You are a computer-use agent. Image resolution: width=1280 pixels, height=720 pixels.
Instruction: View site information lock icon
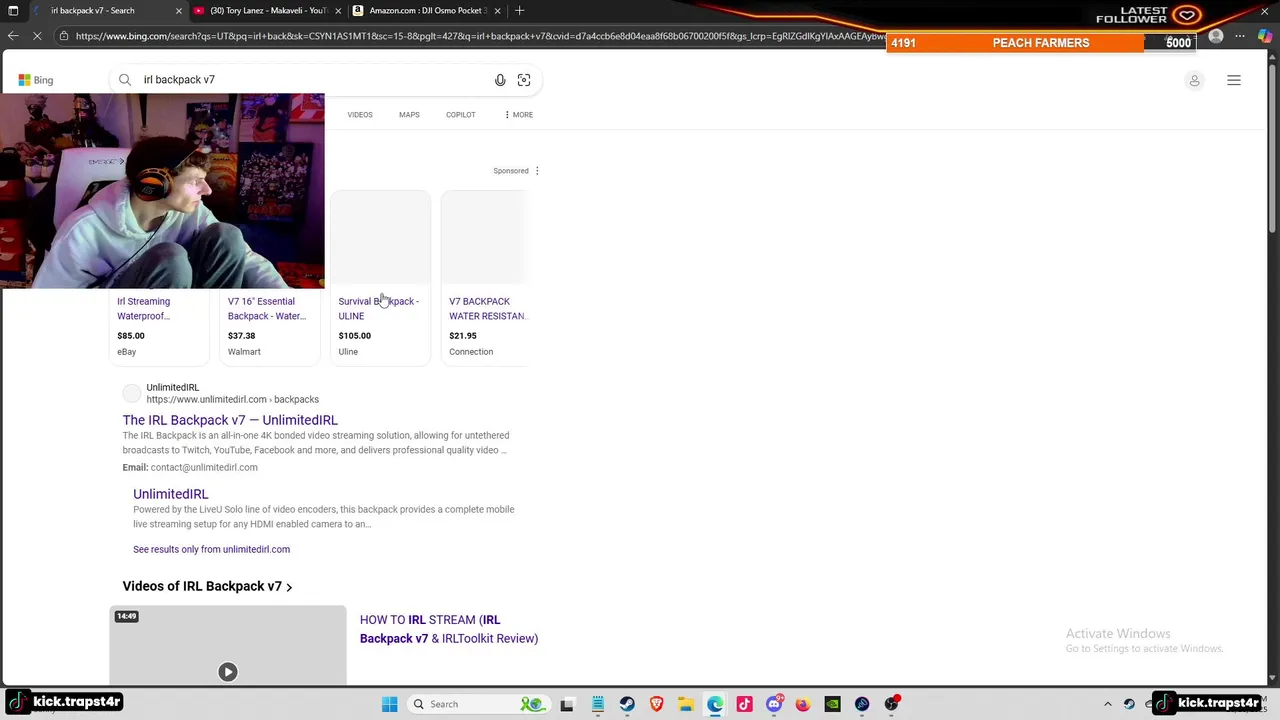[64, 36]
